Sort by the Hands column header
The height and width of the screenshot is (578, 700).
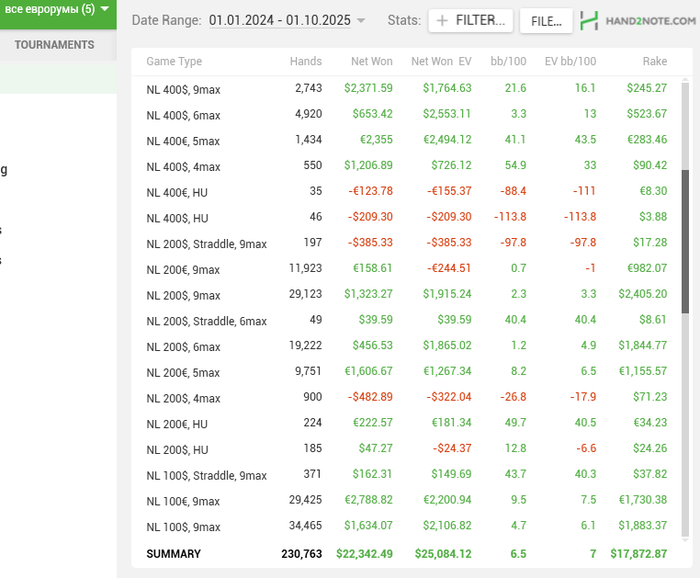pos(305,62)
